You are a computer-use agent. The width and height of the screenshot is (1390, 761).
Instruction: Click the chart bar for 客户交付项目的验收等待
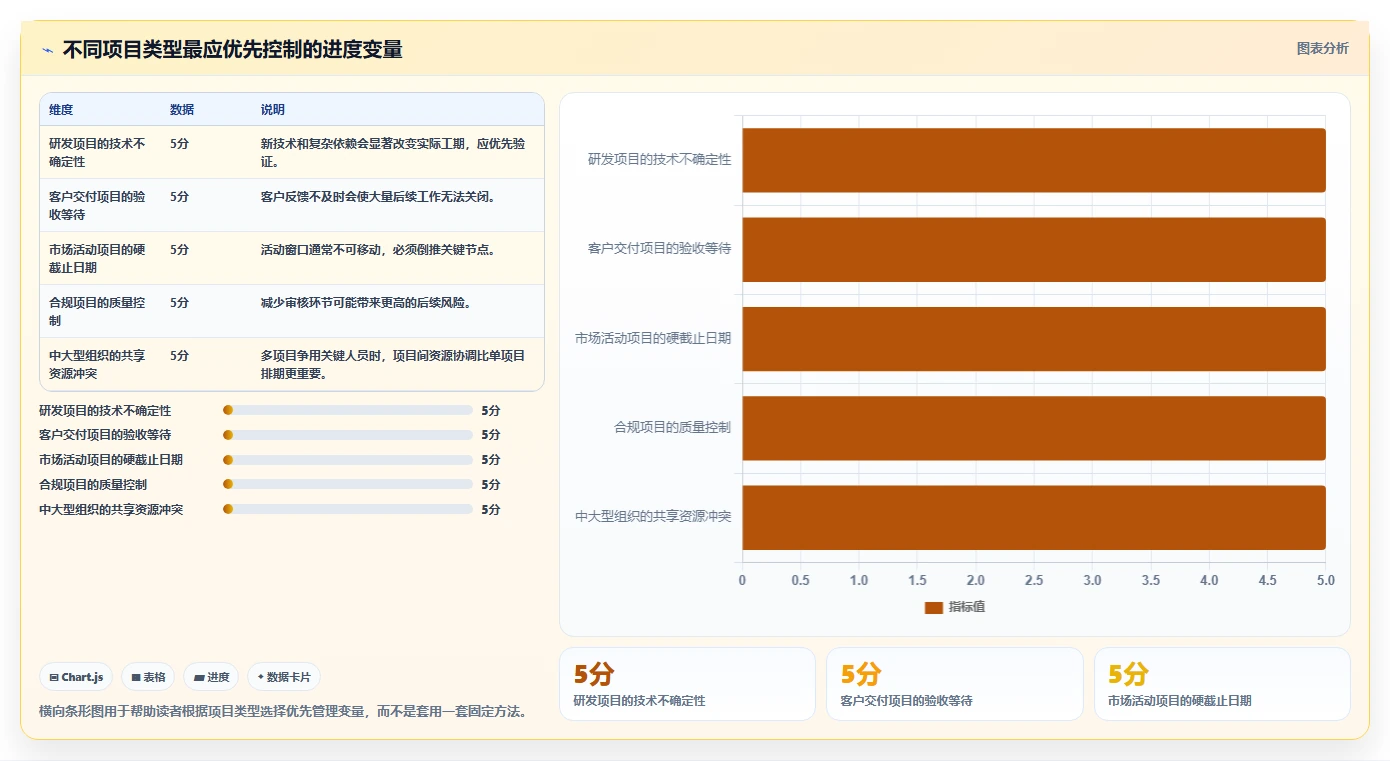tap(1034, 249)
